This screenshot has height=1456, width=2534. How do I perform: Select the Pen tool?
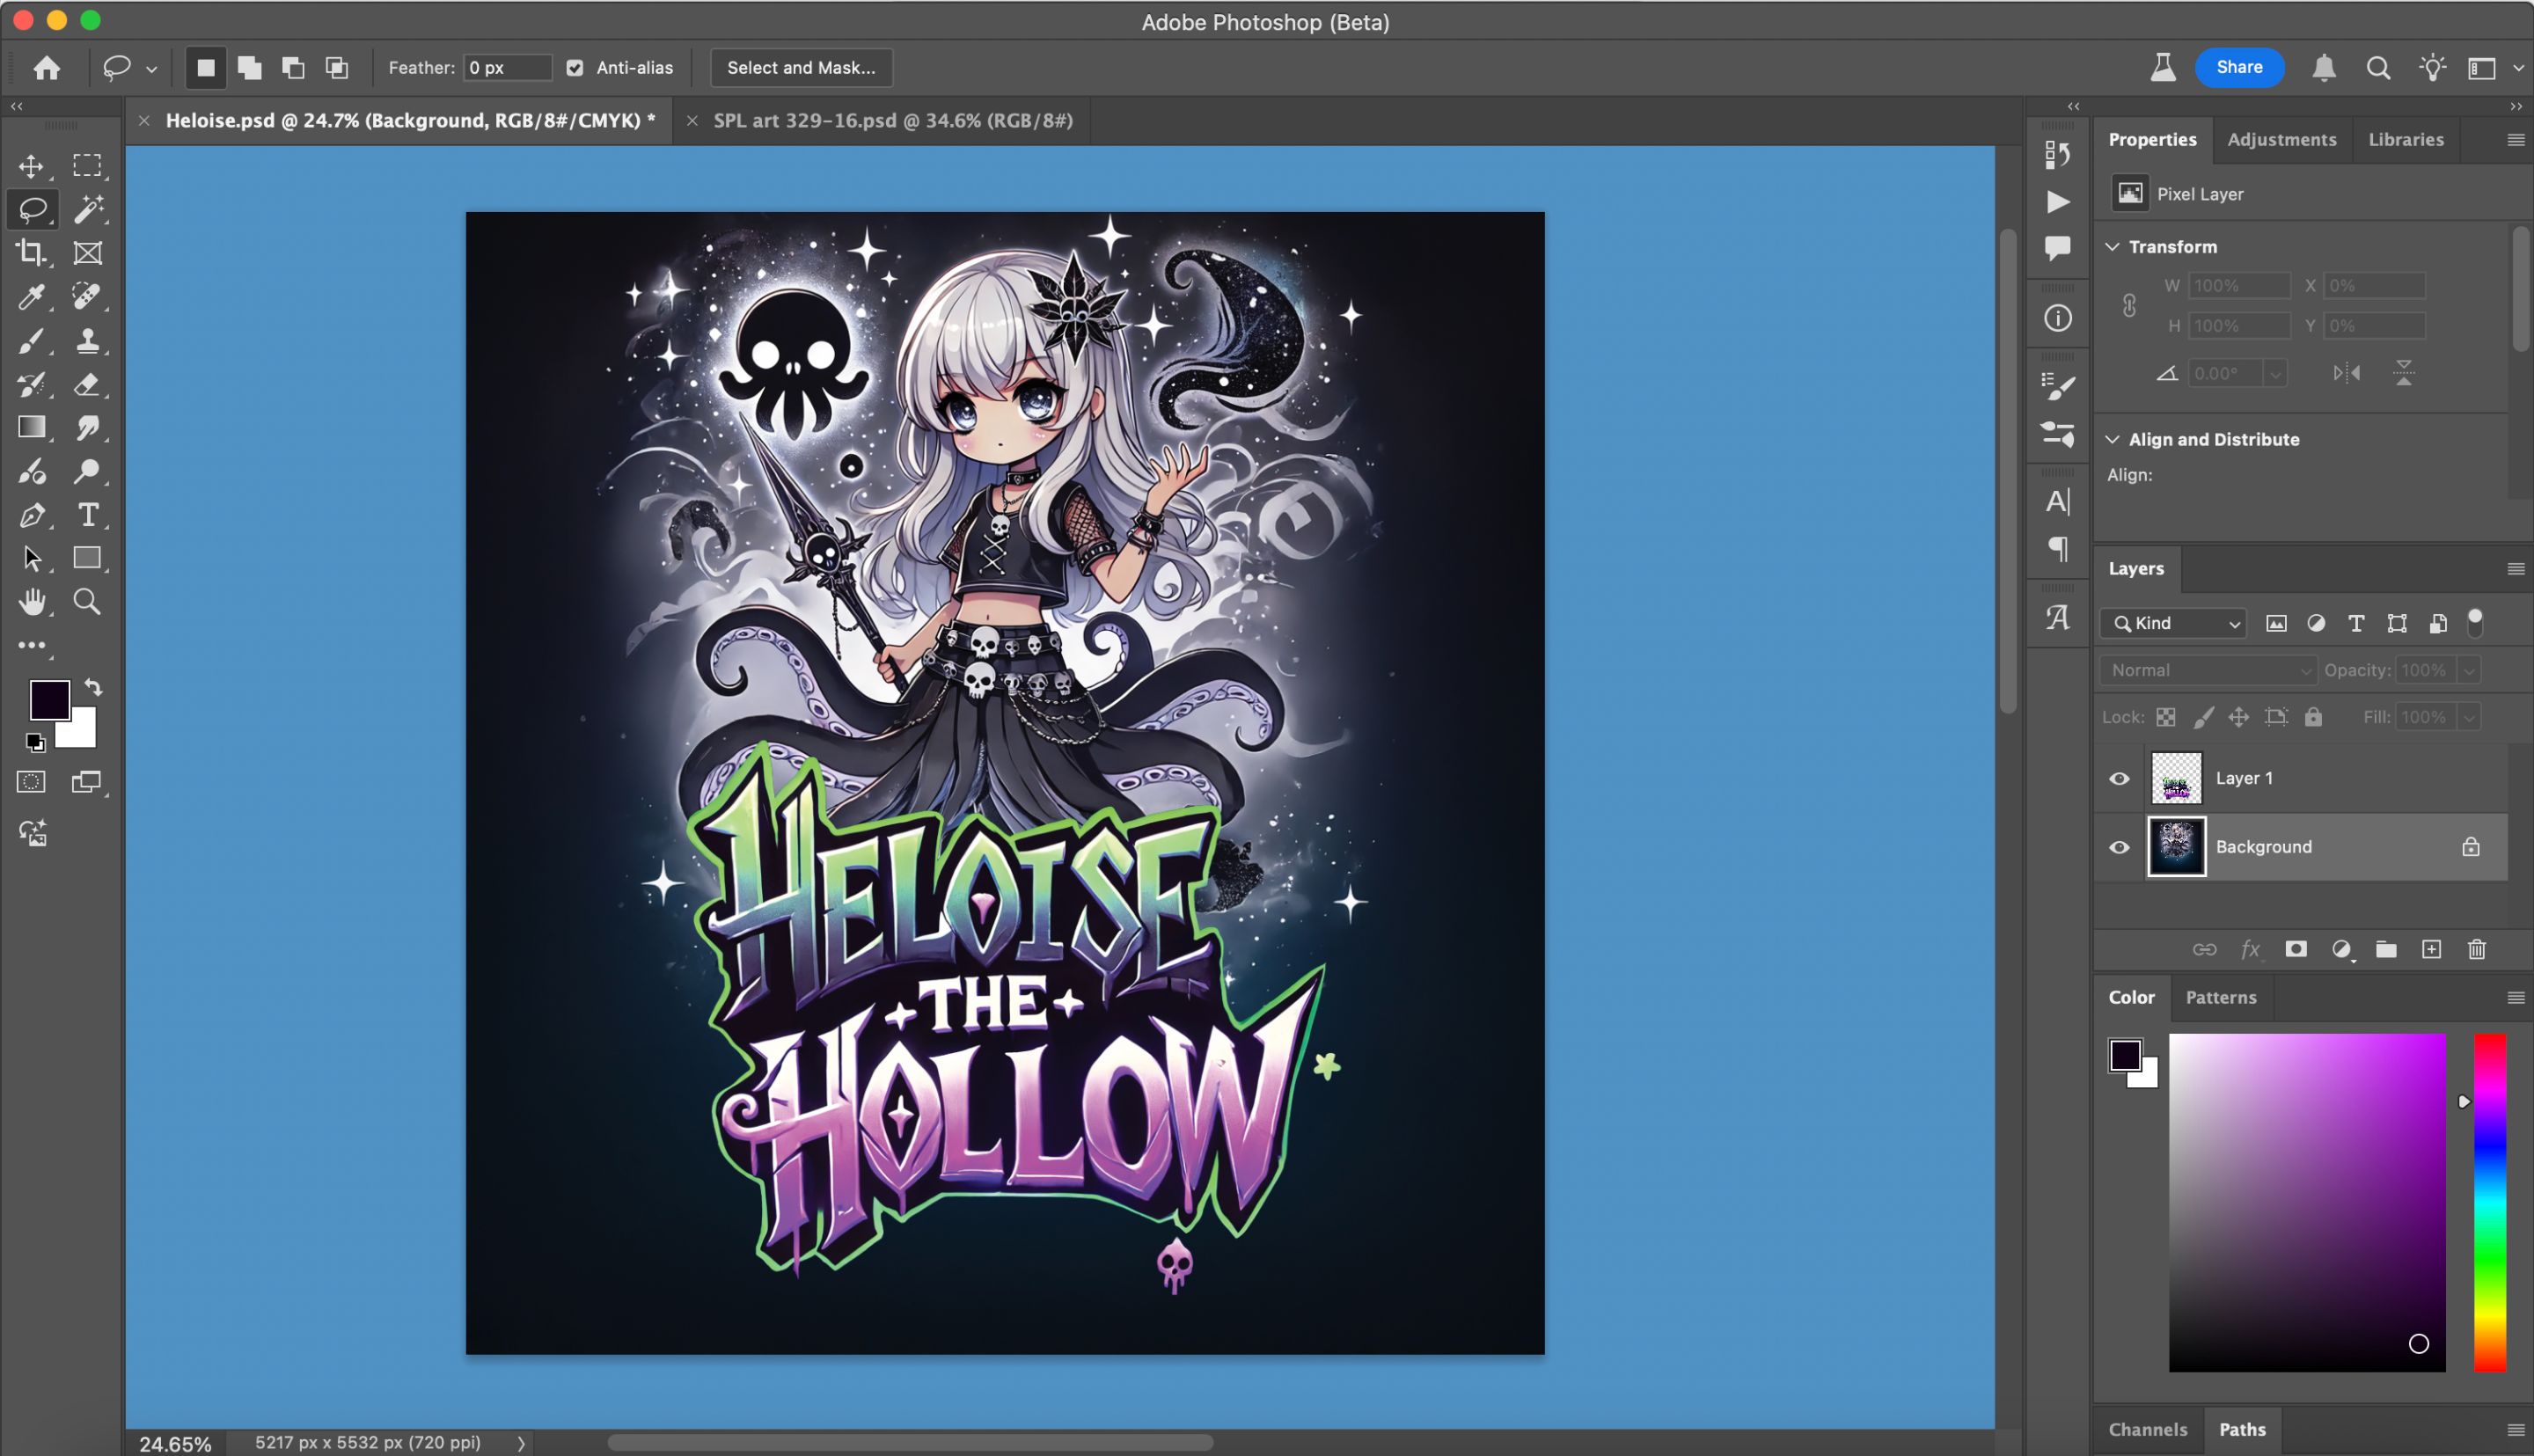click(31, 515)
